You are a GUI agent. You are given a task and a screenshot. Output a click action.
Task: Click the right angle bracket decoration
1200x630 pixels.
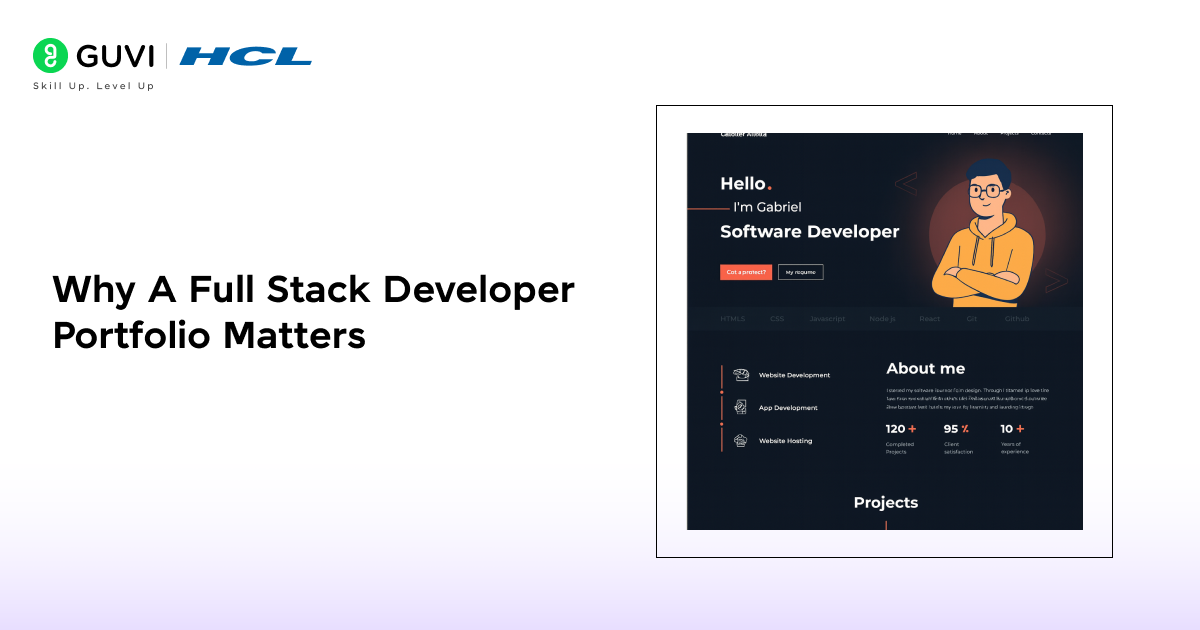coord(1056,281)
